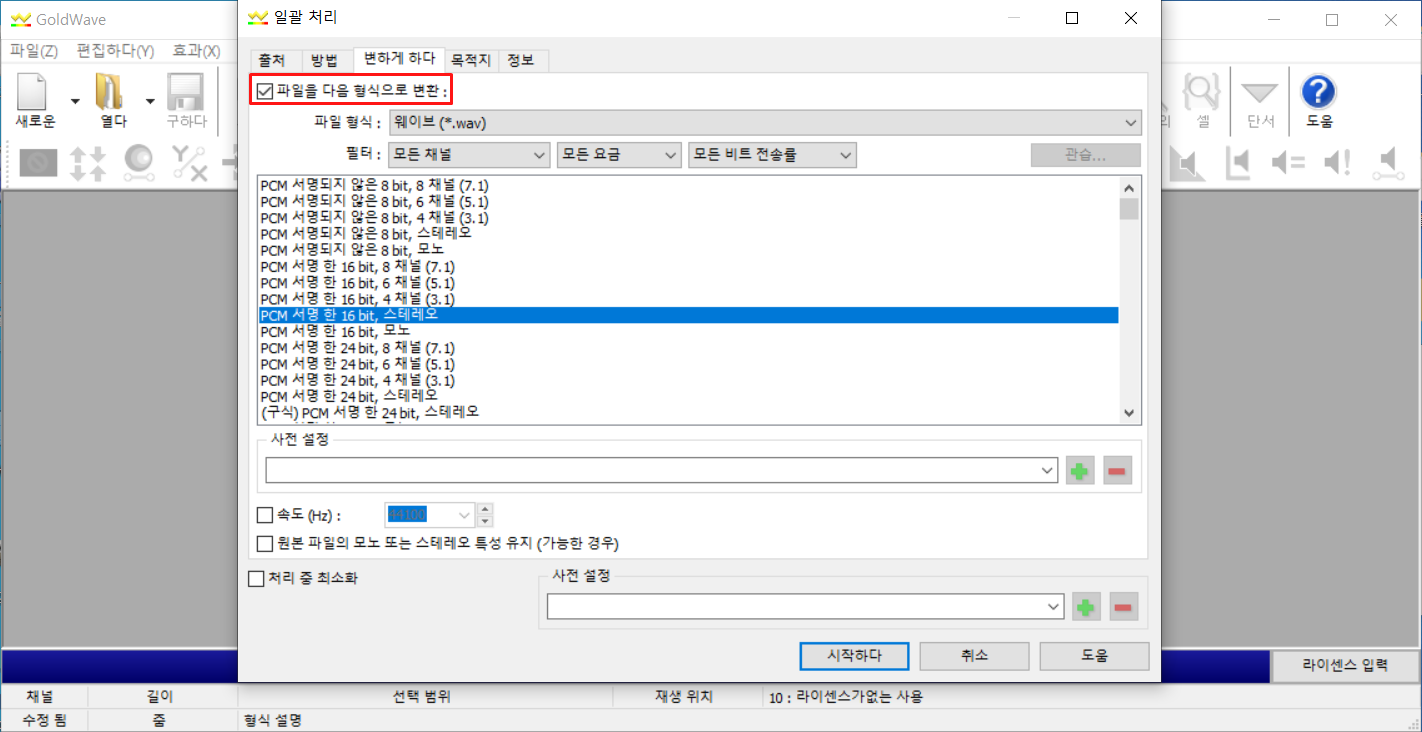Open the 정보 tab

[x=521, y=60]
